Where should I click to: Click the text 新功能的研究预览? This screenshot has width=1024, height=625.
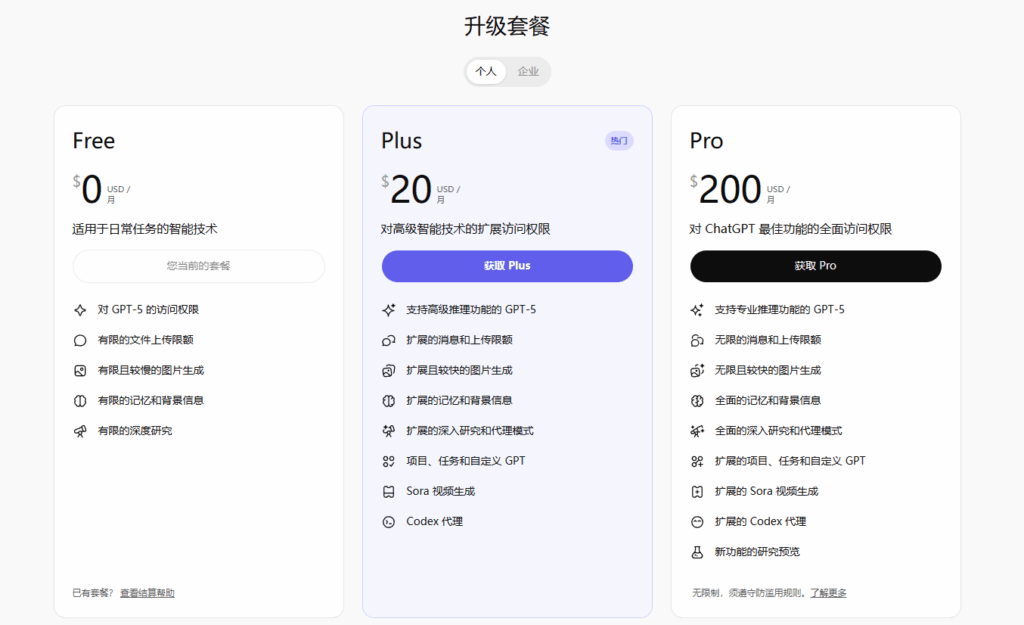[x=757, y=552]
